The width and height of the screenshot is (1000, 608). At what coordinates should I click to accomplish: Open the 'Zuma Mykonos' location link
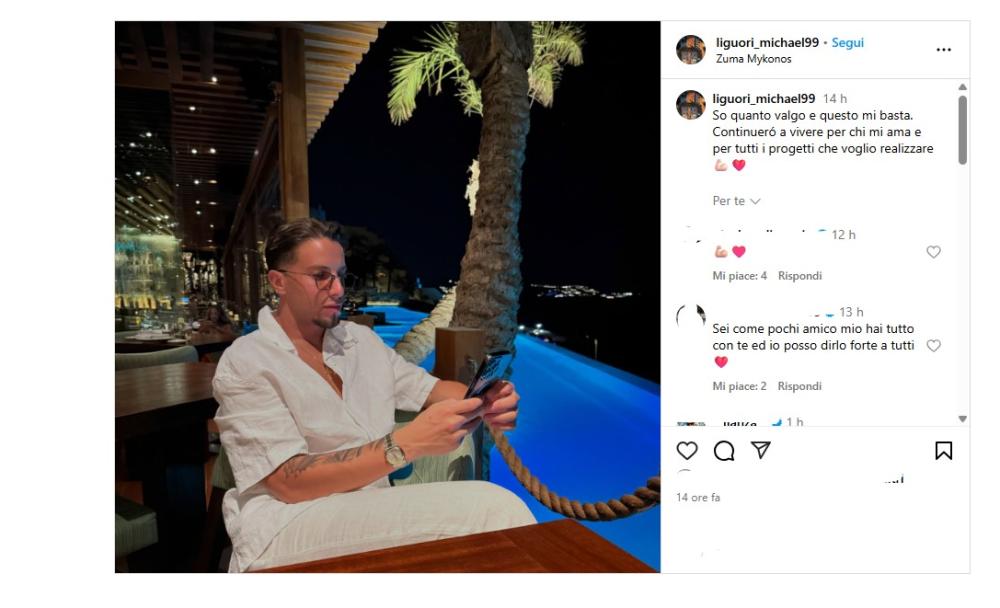[753, 59]
